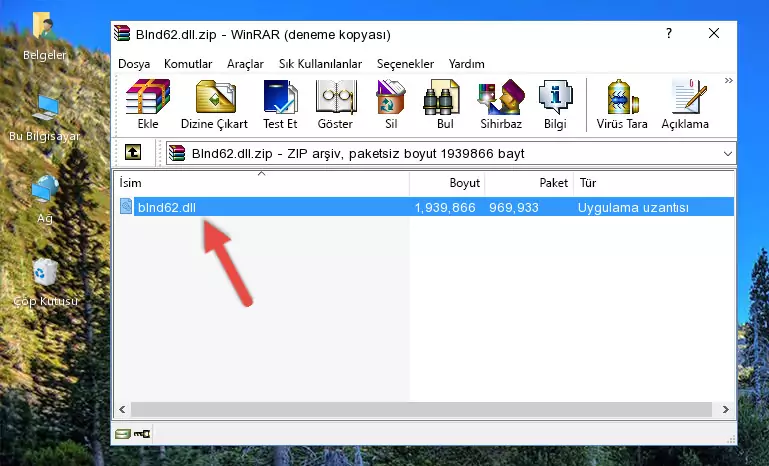Open the Göster (View) tool
Image resolution: width=769 pixels, height=466 pixels.
[335, 104]
